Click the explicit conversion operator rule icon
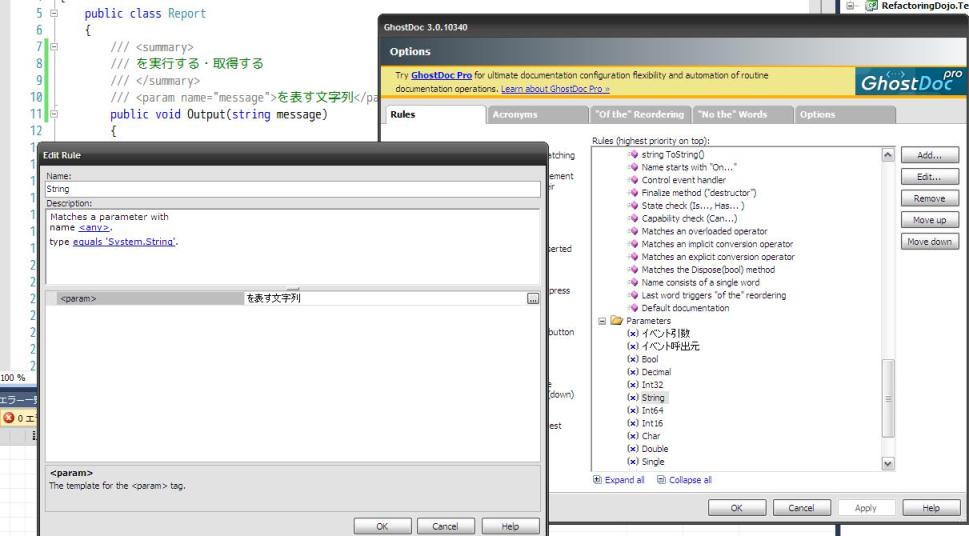This screenshot has height=536, width=969. pyautogui.click(x=633, y=257)
